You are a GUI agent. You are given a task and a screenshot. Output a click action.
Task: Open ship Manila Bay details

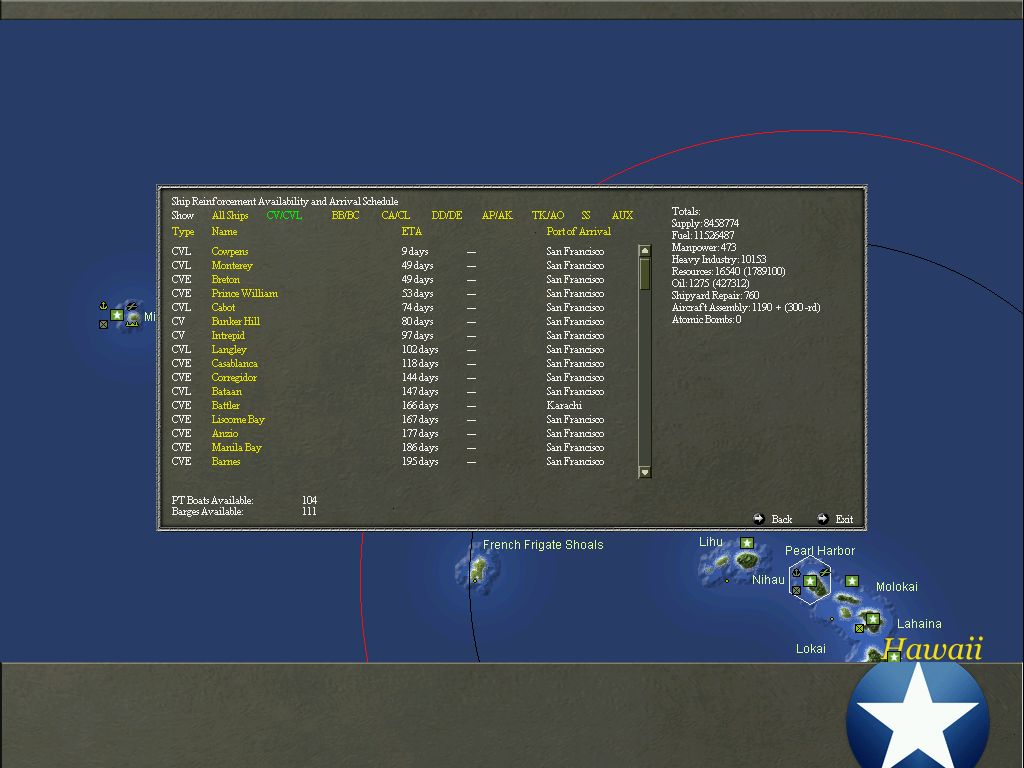(236, 448)
